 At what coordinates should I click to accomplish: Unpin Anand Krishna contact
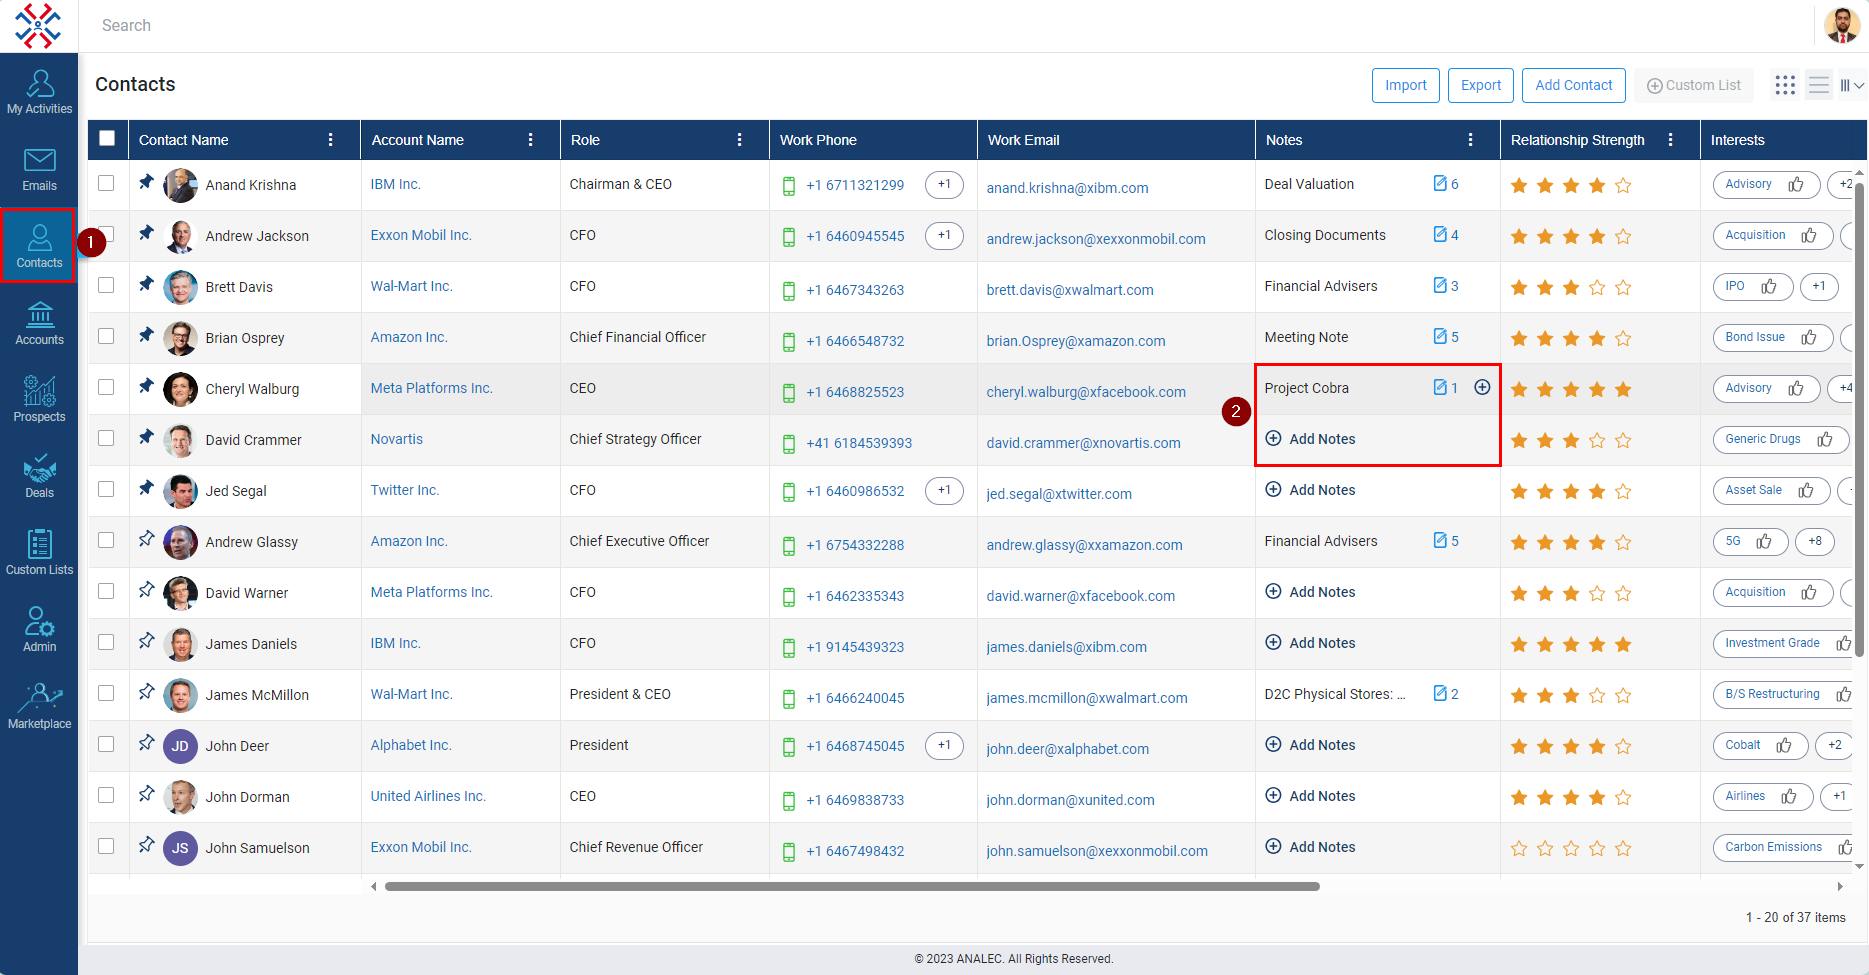(146, 182)
